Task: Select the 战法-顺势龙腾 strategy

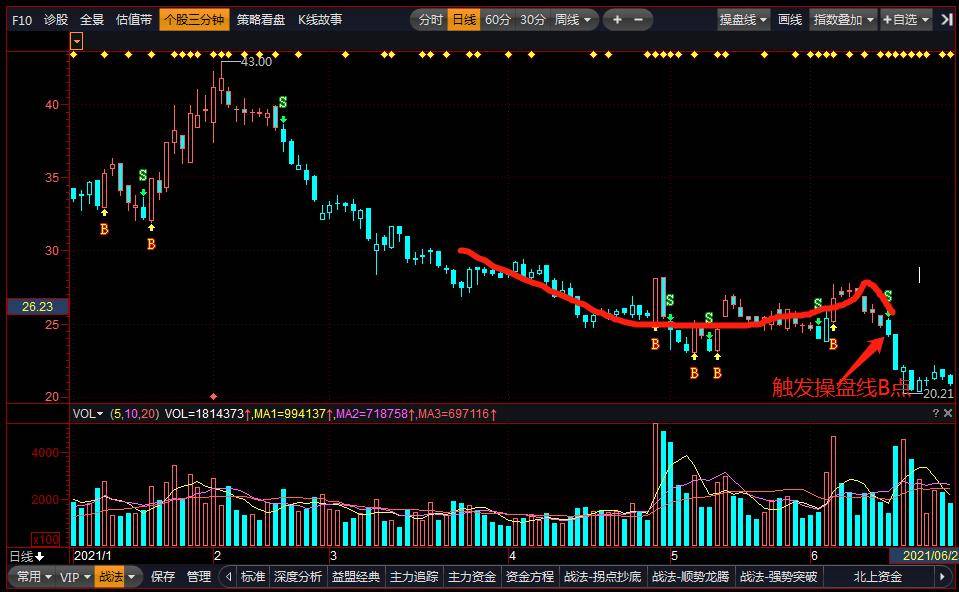Action: [x=691, y=576]
